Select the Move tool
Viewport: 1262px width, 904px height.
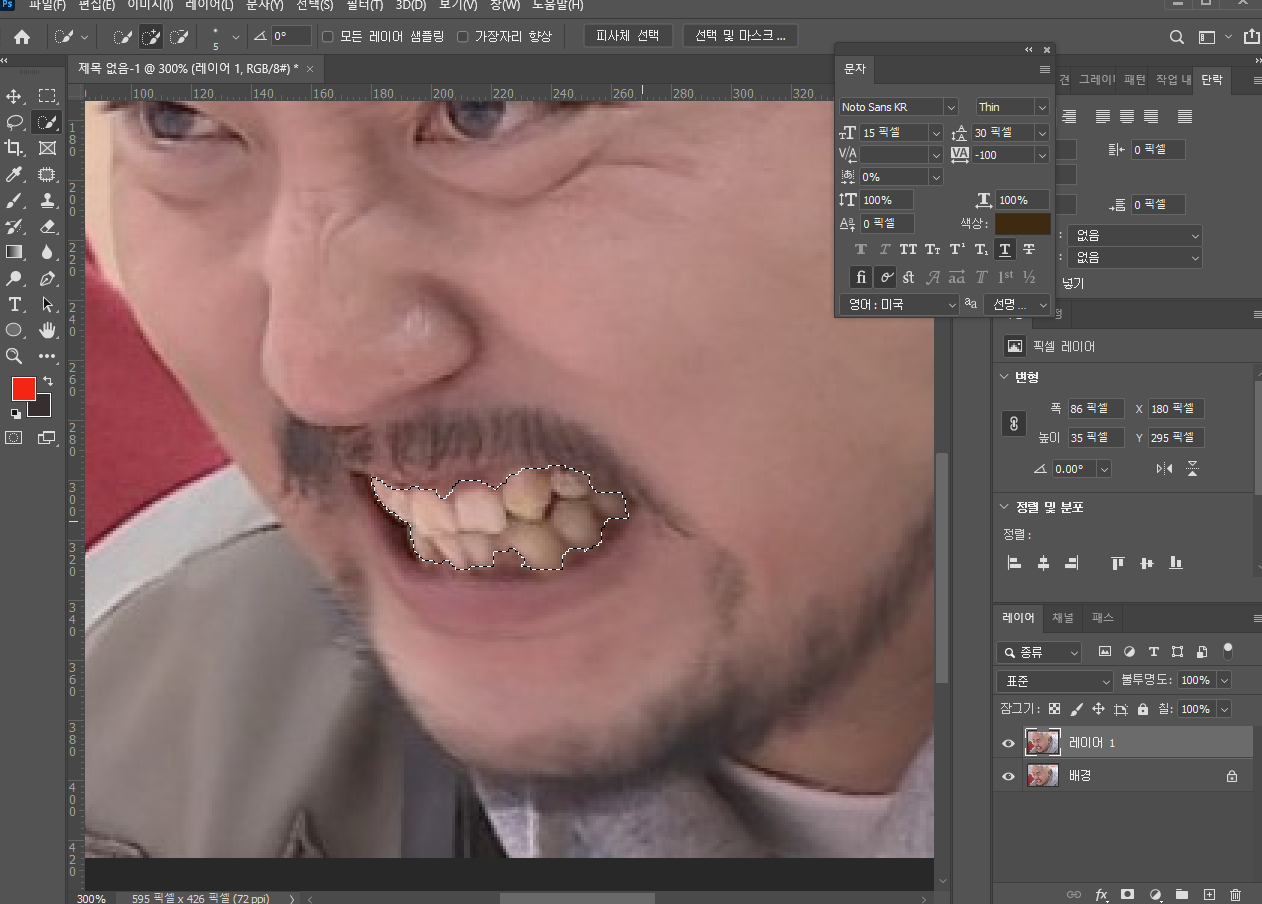coord(14,96)
